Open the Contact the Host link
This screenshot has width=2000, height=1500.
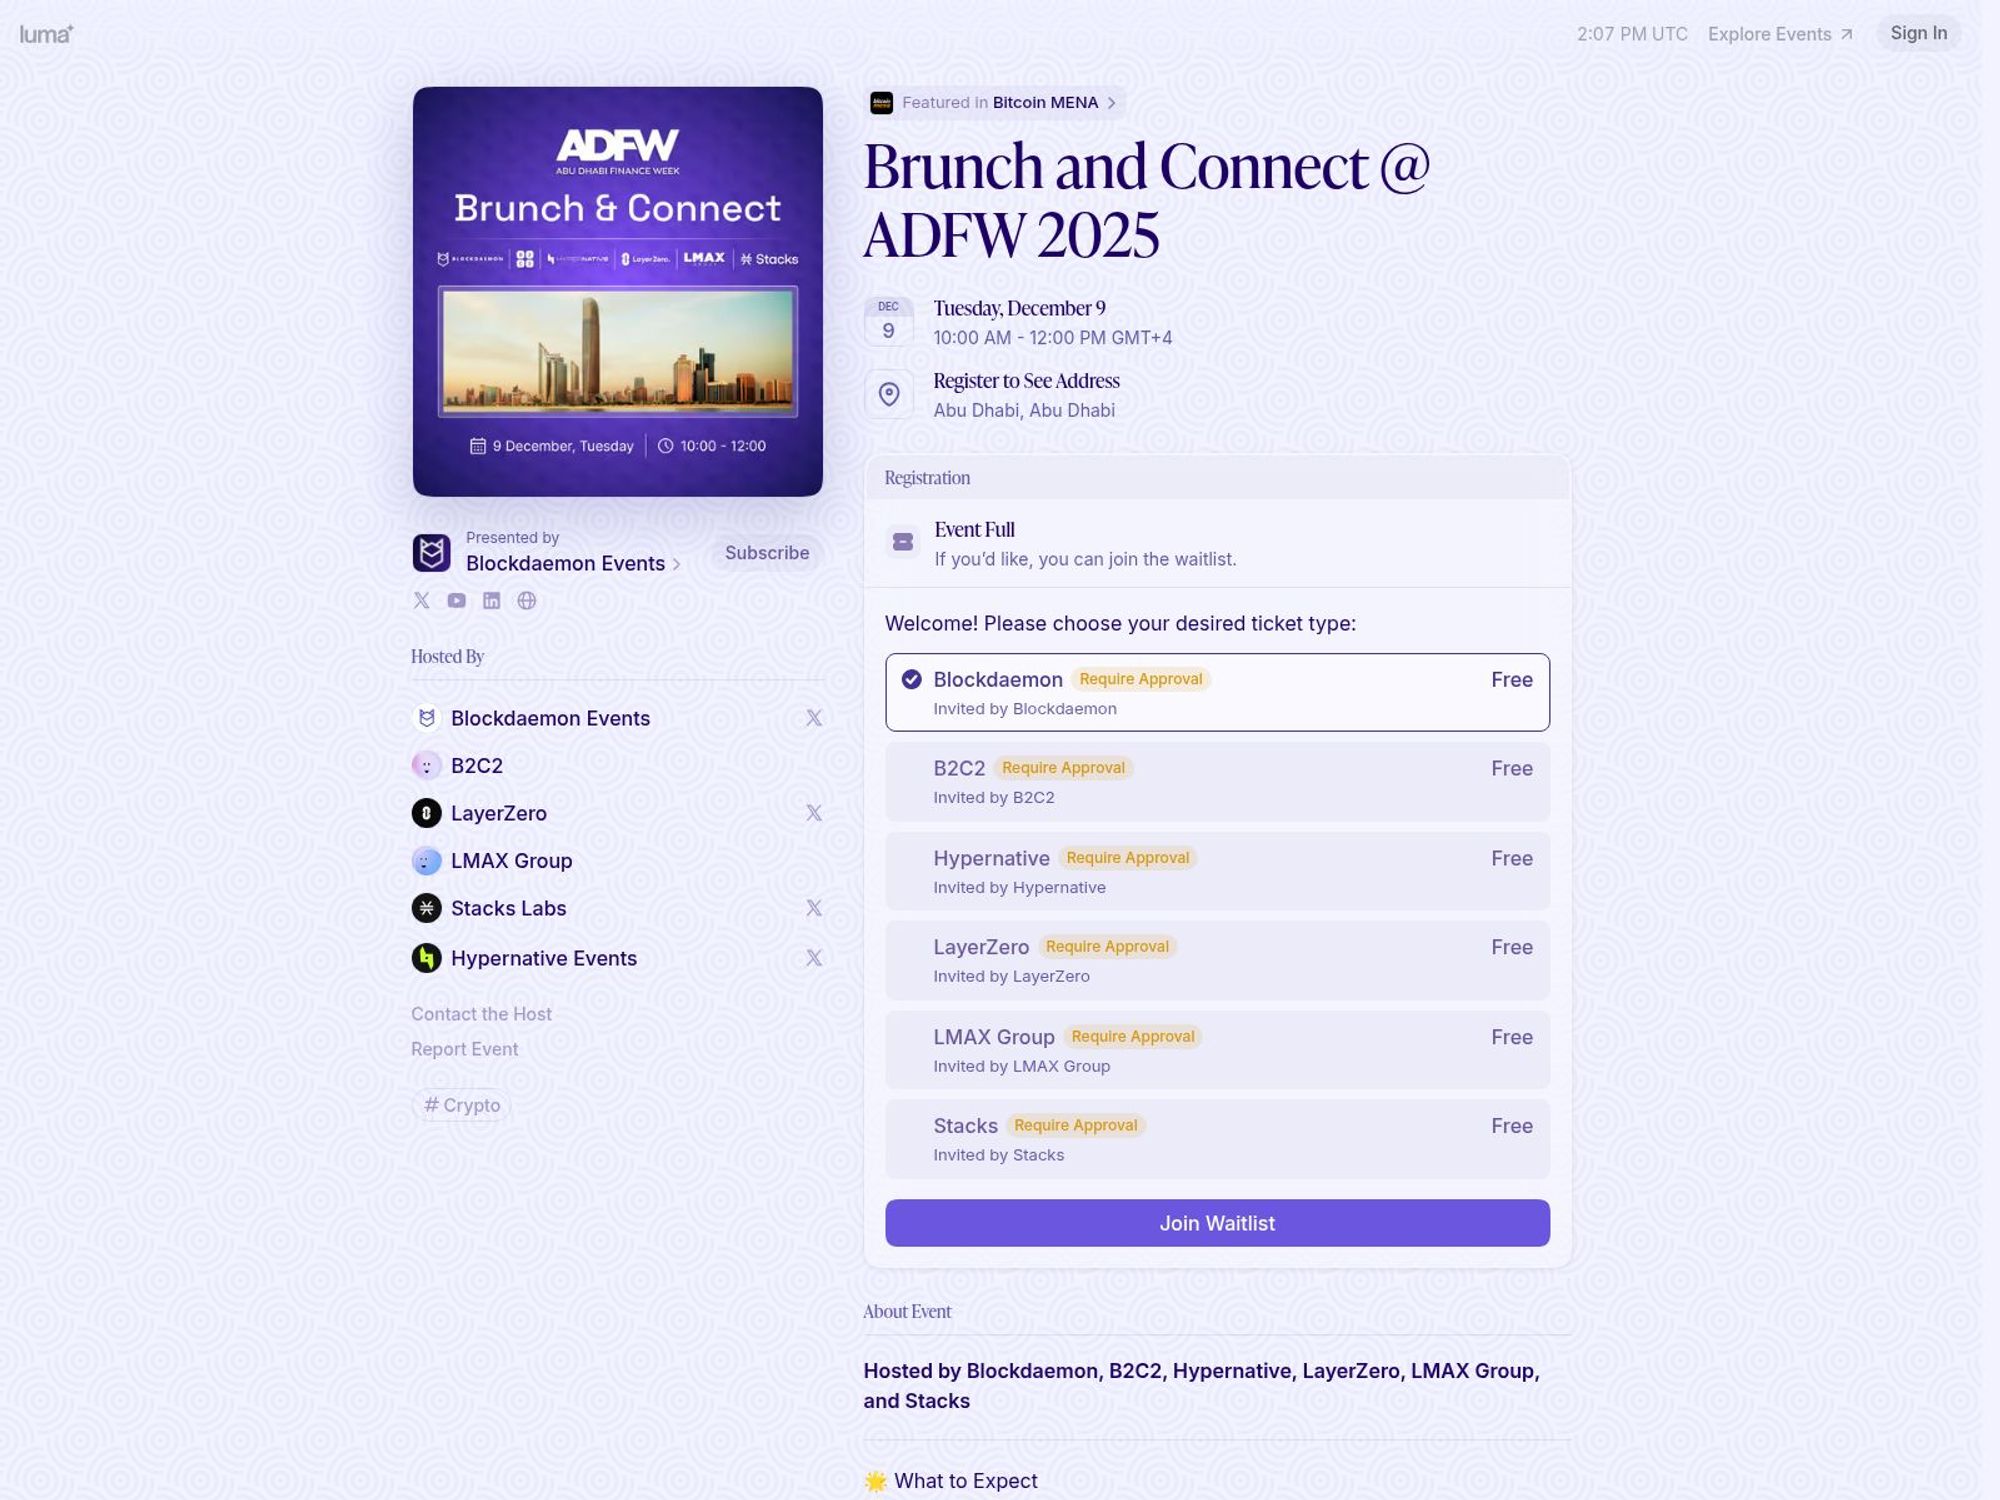point(480,1013)
